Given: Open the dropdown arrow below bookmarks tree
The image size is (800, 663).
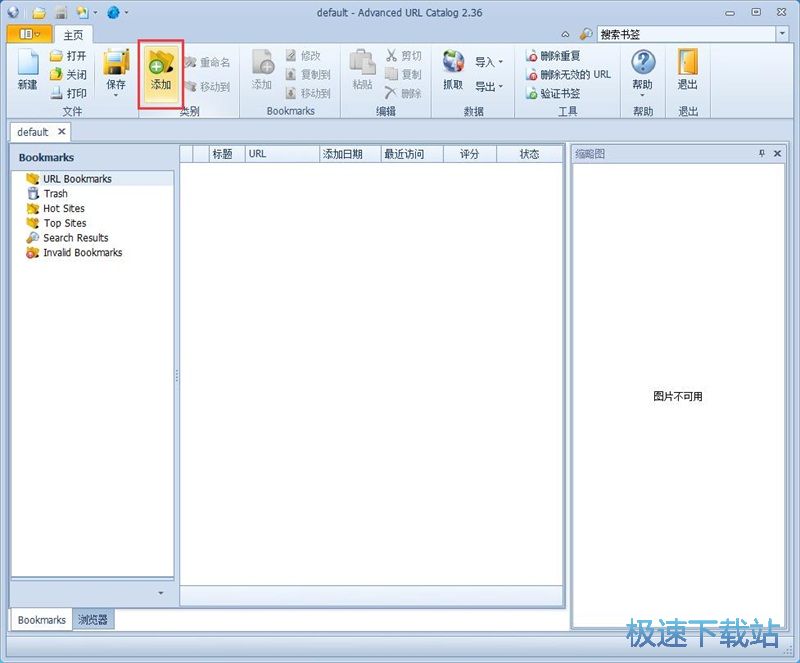Looking at the screenshot, I should coord(161,593).
